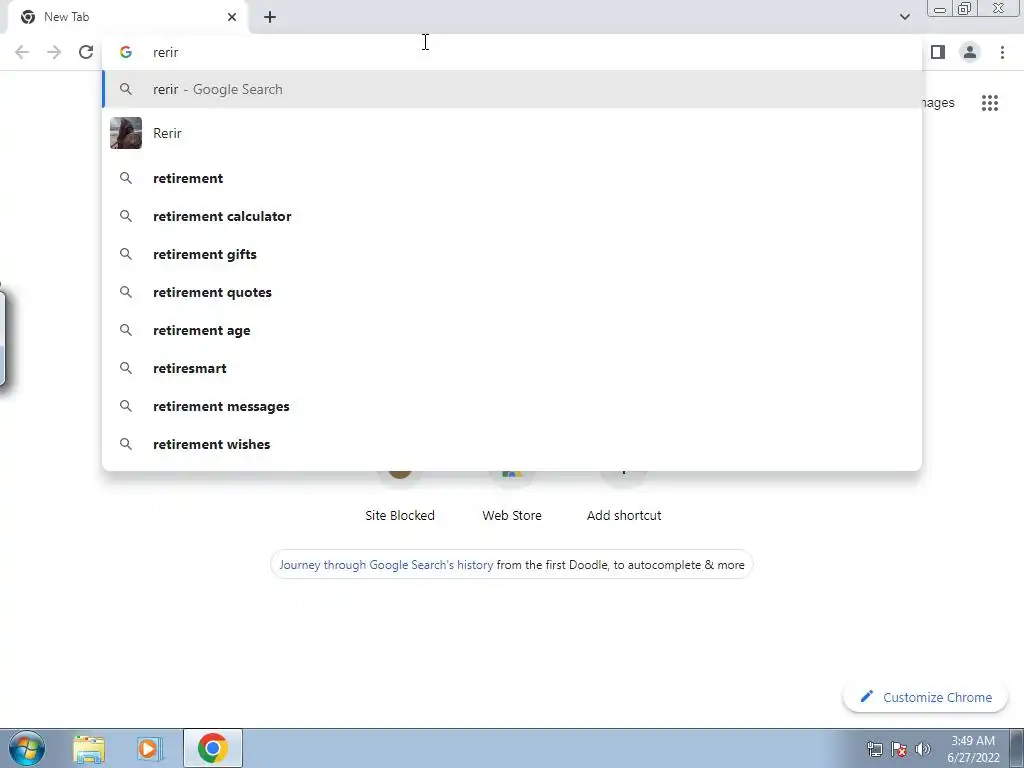This screenshot has height=768, width=1024.
Task: Click the network tray icon
Action: pyautogui.click(x=874, y=749)
